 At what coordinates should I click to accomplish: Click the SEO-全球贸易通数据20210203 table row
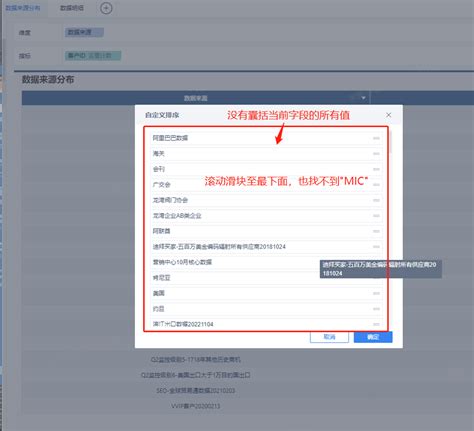(196, 390)
